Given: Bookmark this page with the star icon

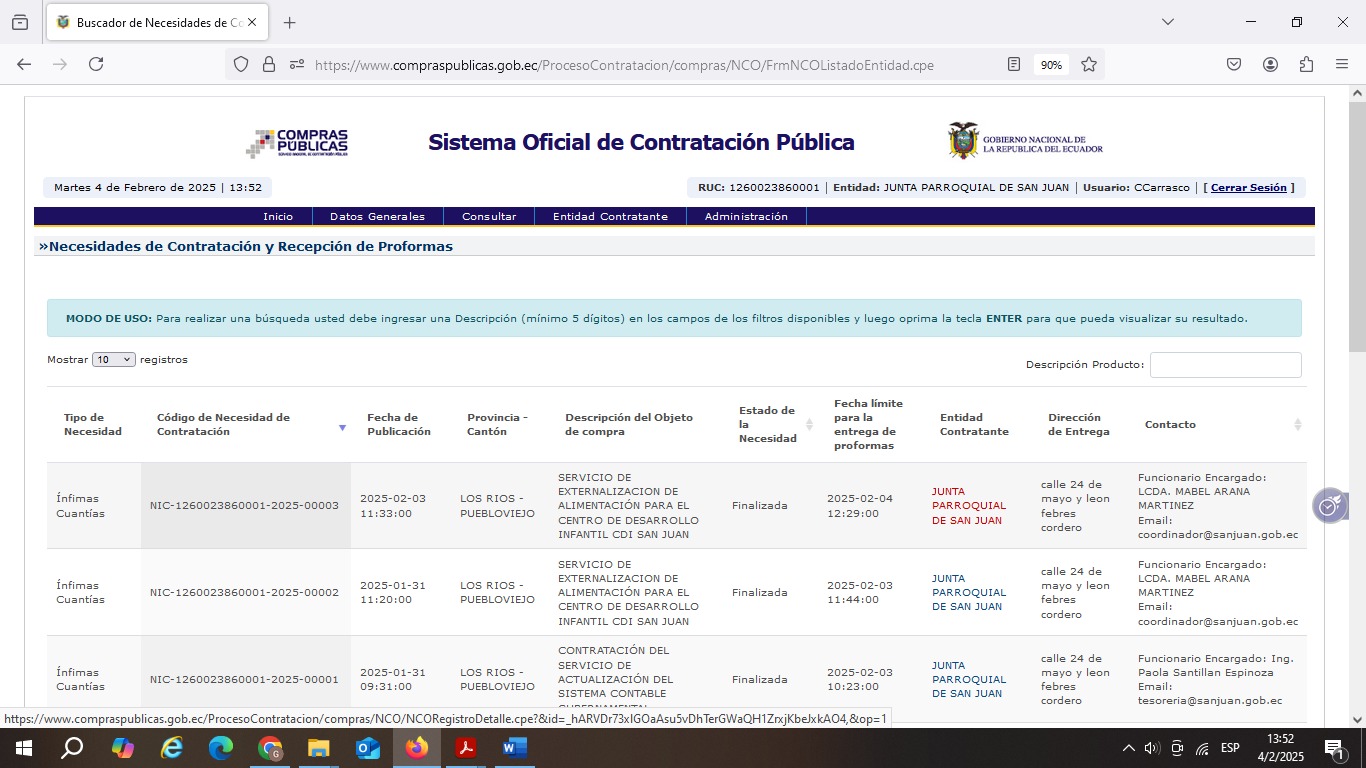Looking at the screenshot, I should (1089, 64).
